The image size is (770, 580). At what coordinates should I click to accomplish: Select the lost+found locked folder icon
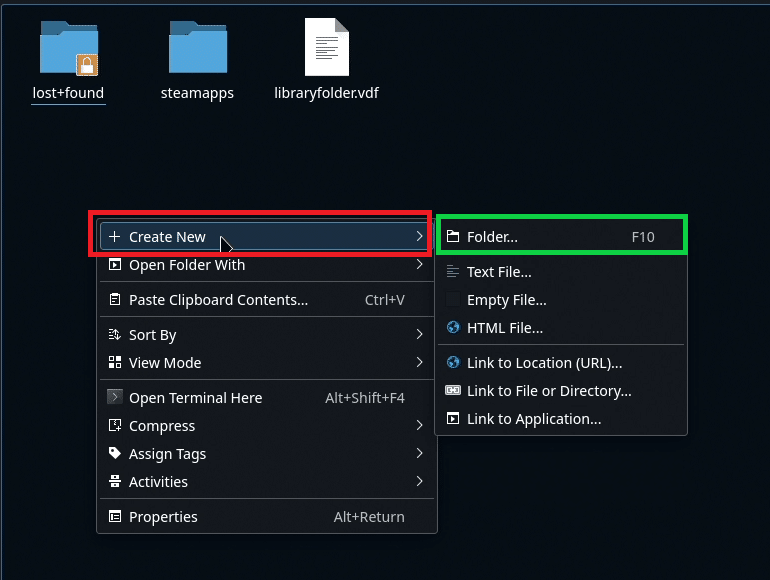[69, 48]
